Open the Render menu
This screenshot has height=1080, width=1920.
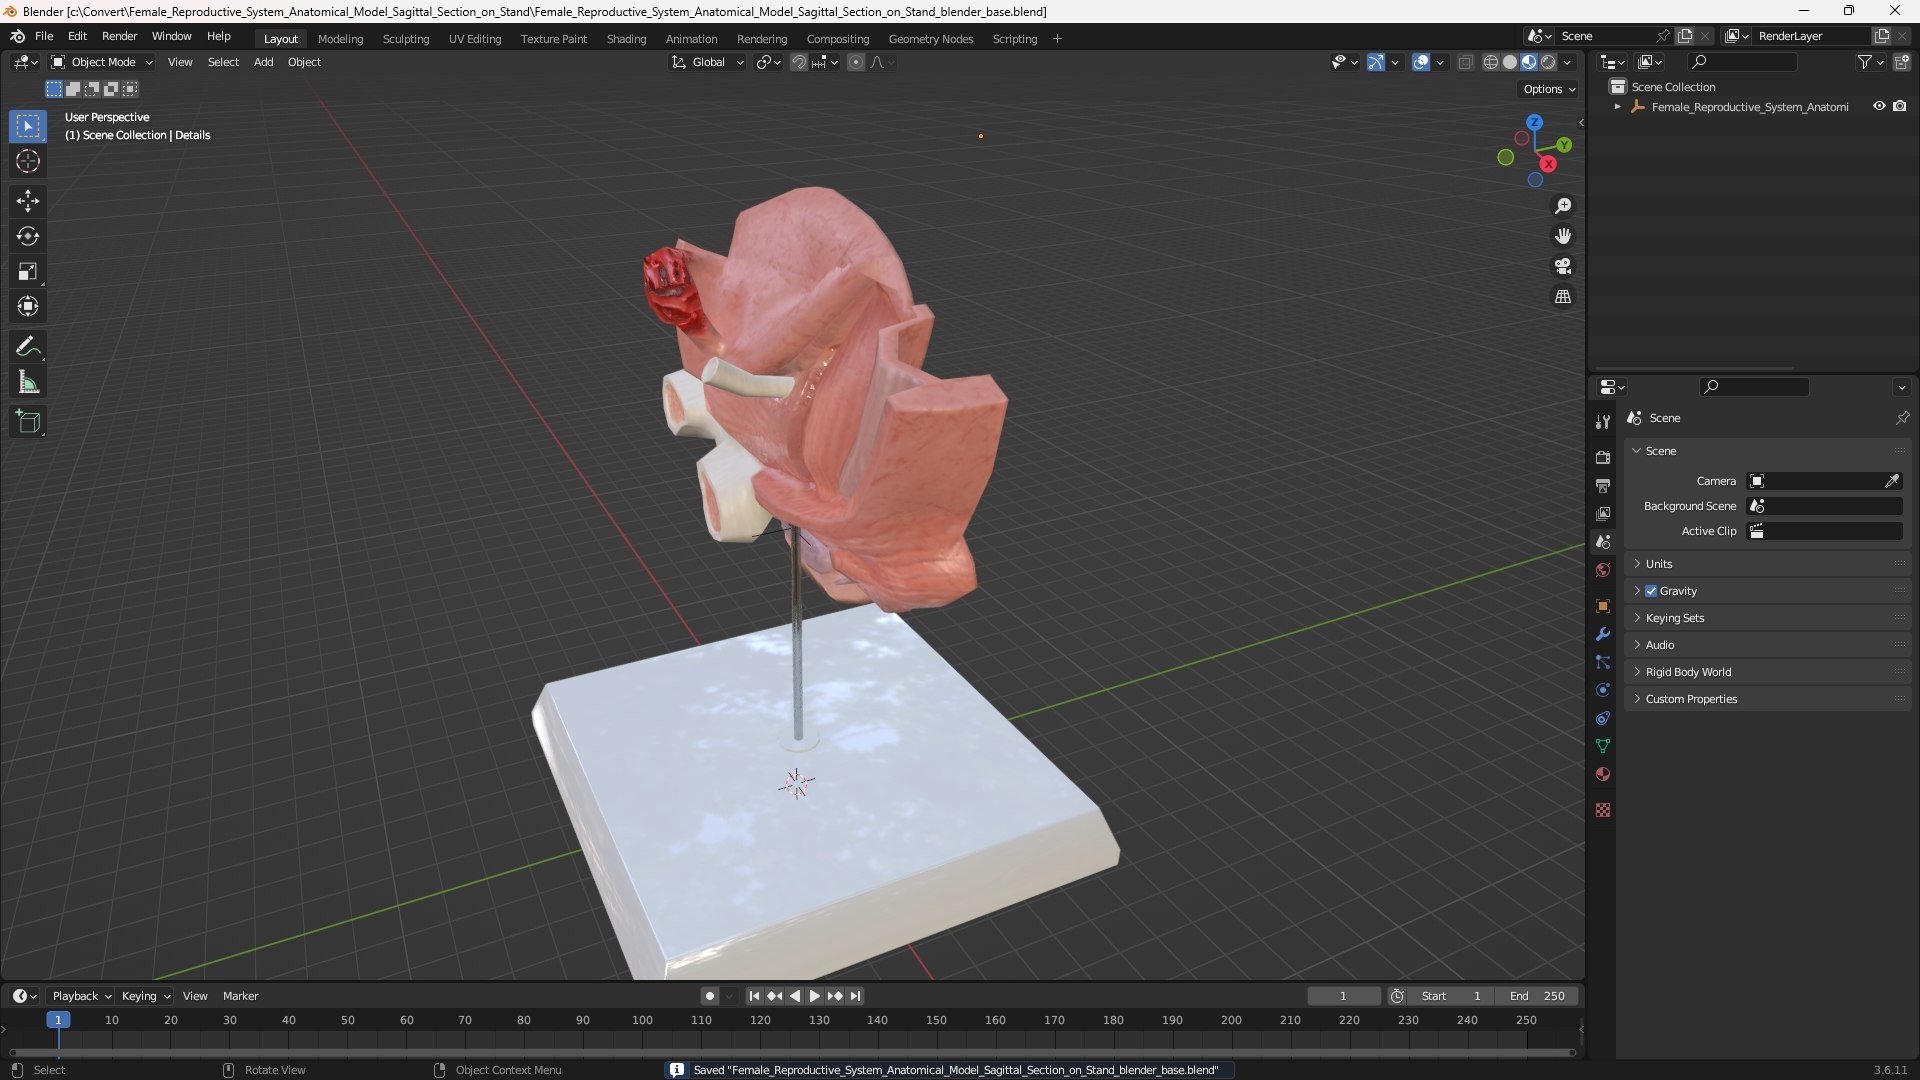[x=119, y=36]
